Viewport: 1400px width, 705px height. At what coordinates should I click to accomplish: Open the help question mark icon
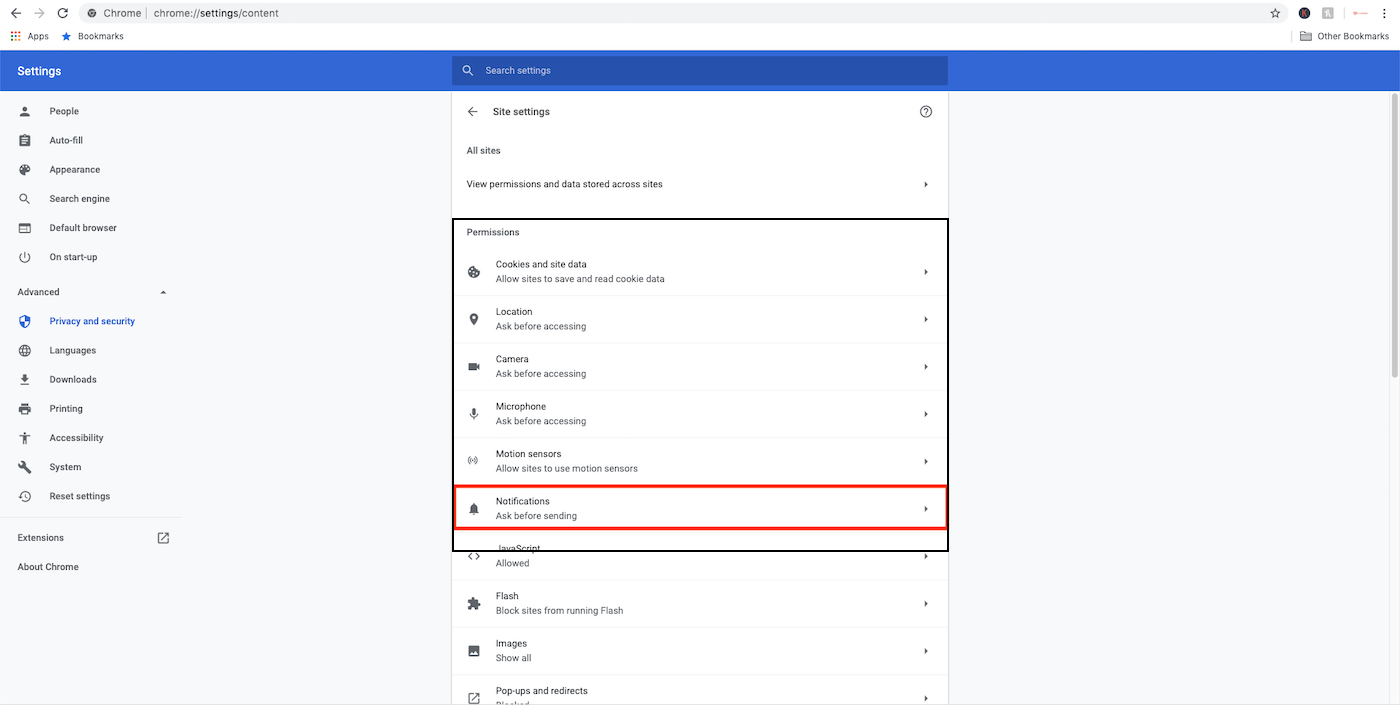click(x=925, y=112)
